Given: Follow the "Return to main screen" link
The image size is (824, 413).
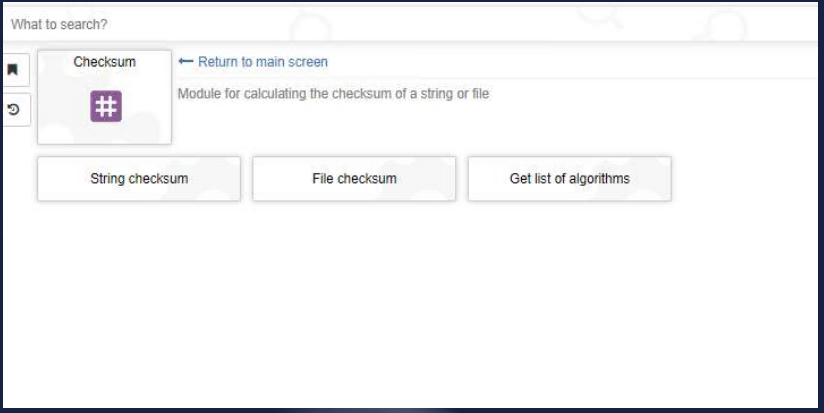Looking at the screenshot, I should [x=262, y=62].
